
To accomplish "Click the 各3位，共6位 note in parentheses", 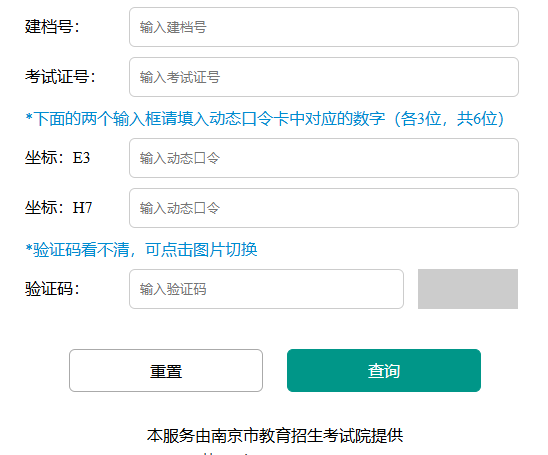I will (x=449, y=119).
